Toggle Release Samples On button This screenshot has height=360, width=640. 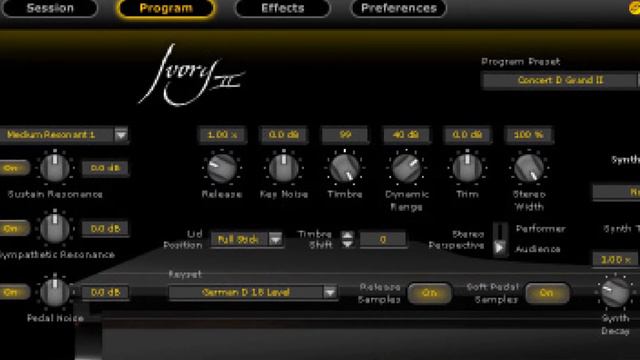[429, 293]
